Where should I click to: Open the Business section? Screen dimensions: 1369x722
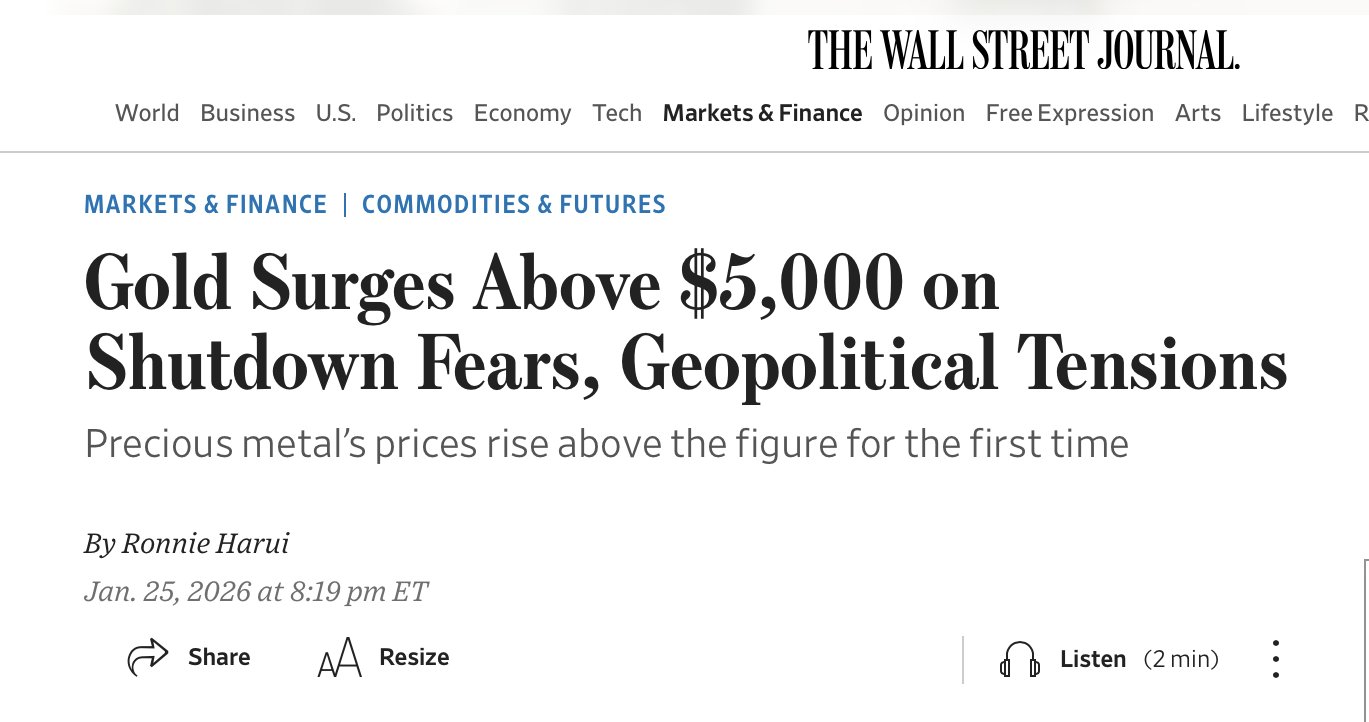247,113
